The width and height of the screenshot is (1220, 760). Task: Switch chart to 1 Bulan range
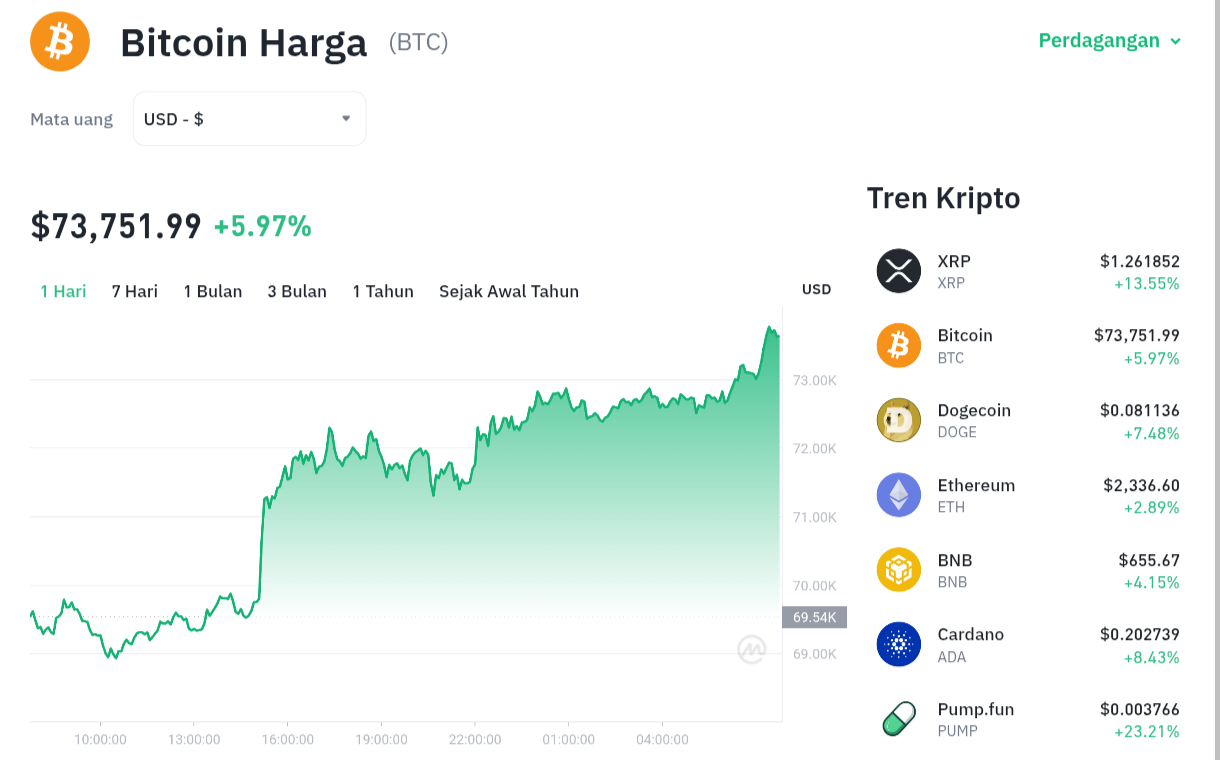pos(213,291)
